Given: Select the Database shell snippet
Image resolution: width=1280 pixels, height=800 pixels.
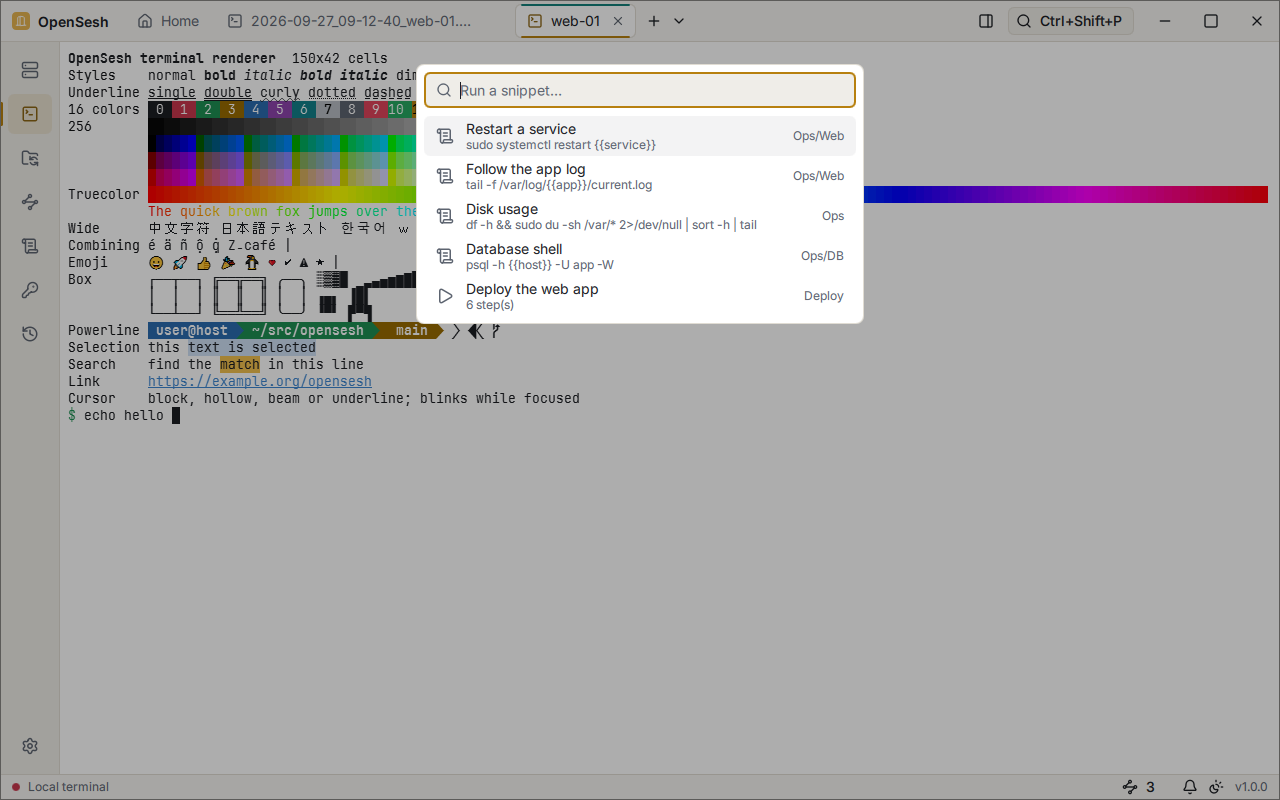Looking at the screenshot, I should point(640,256).
